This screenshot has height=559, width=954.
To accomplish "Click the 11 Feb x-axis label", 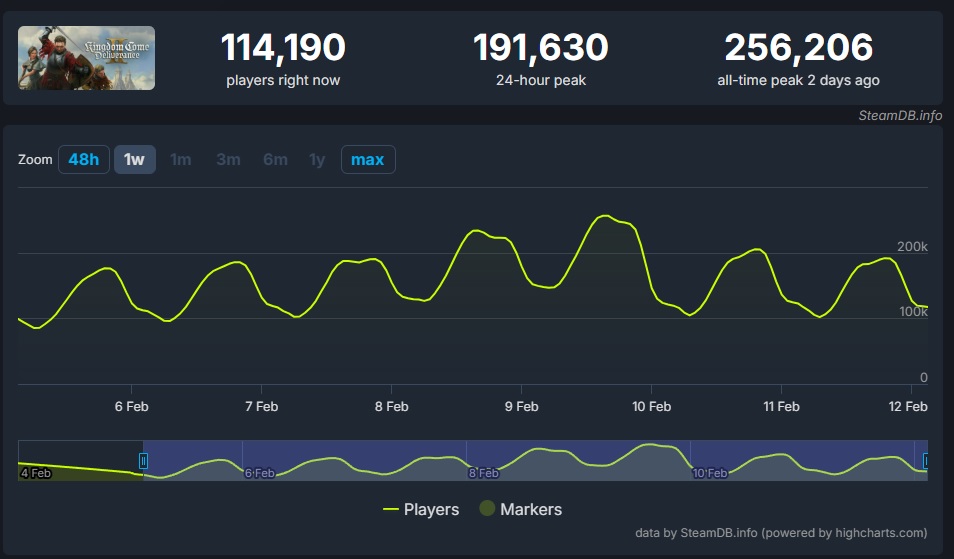I will point(781,406).
